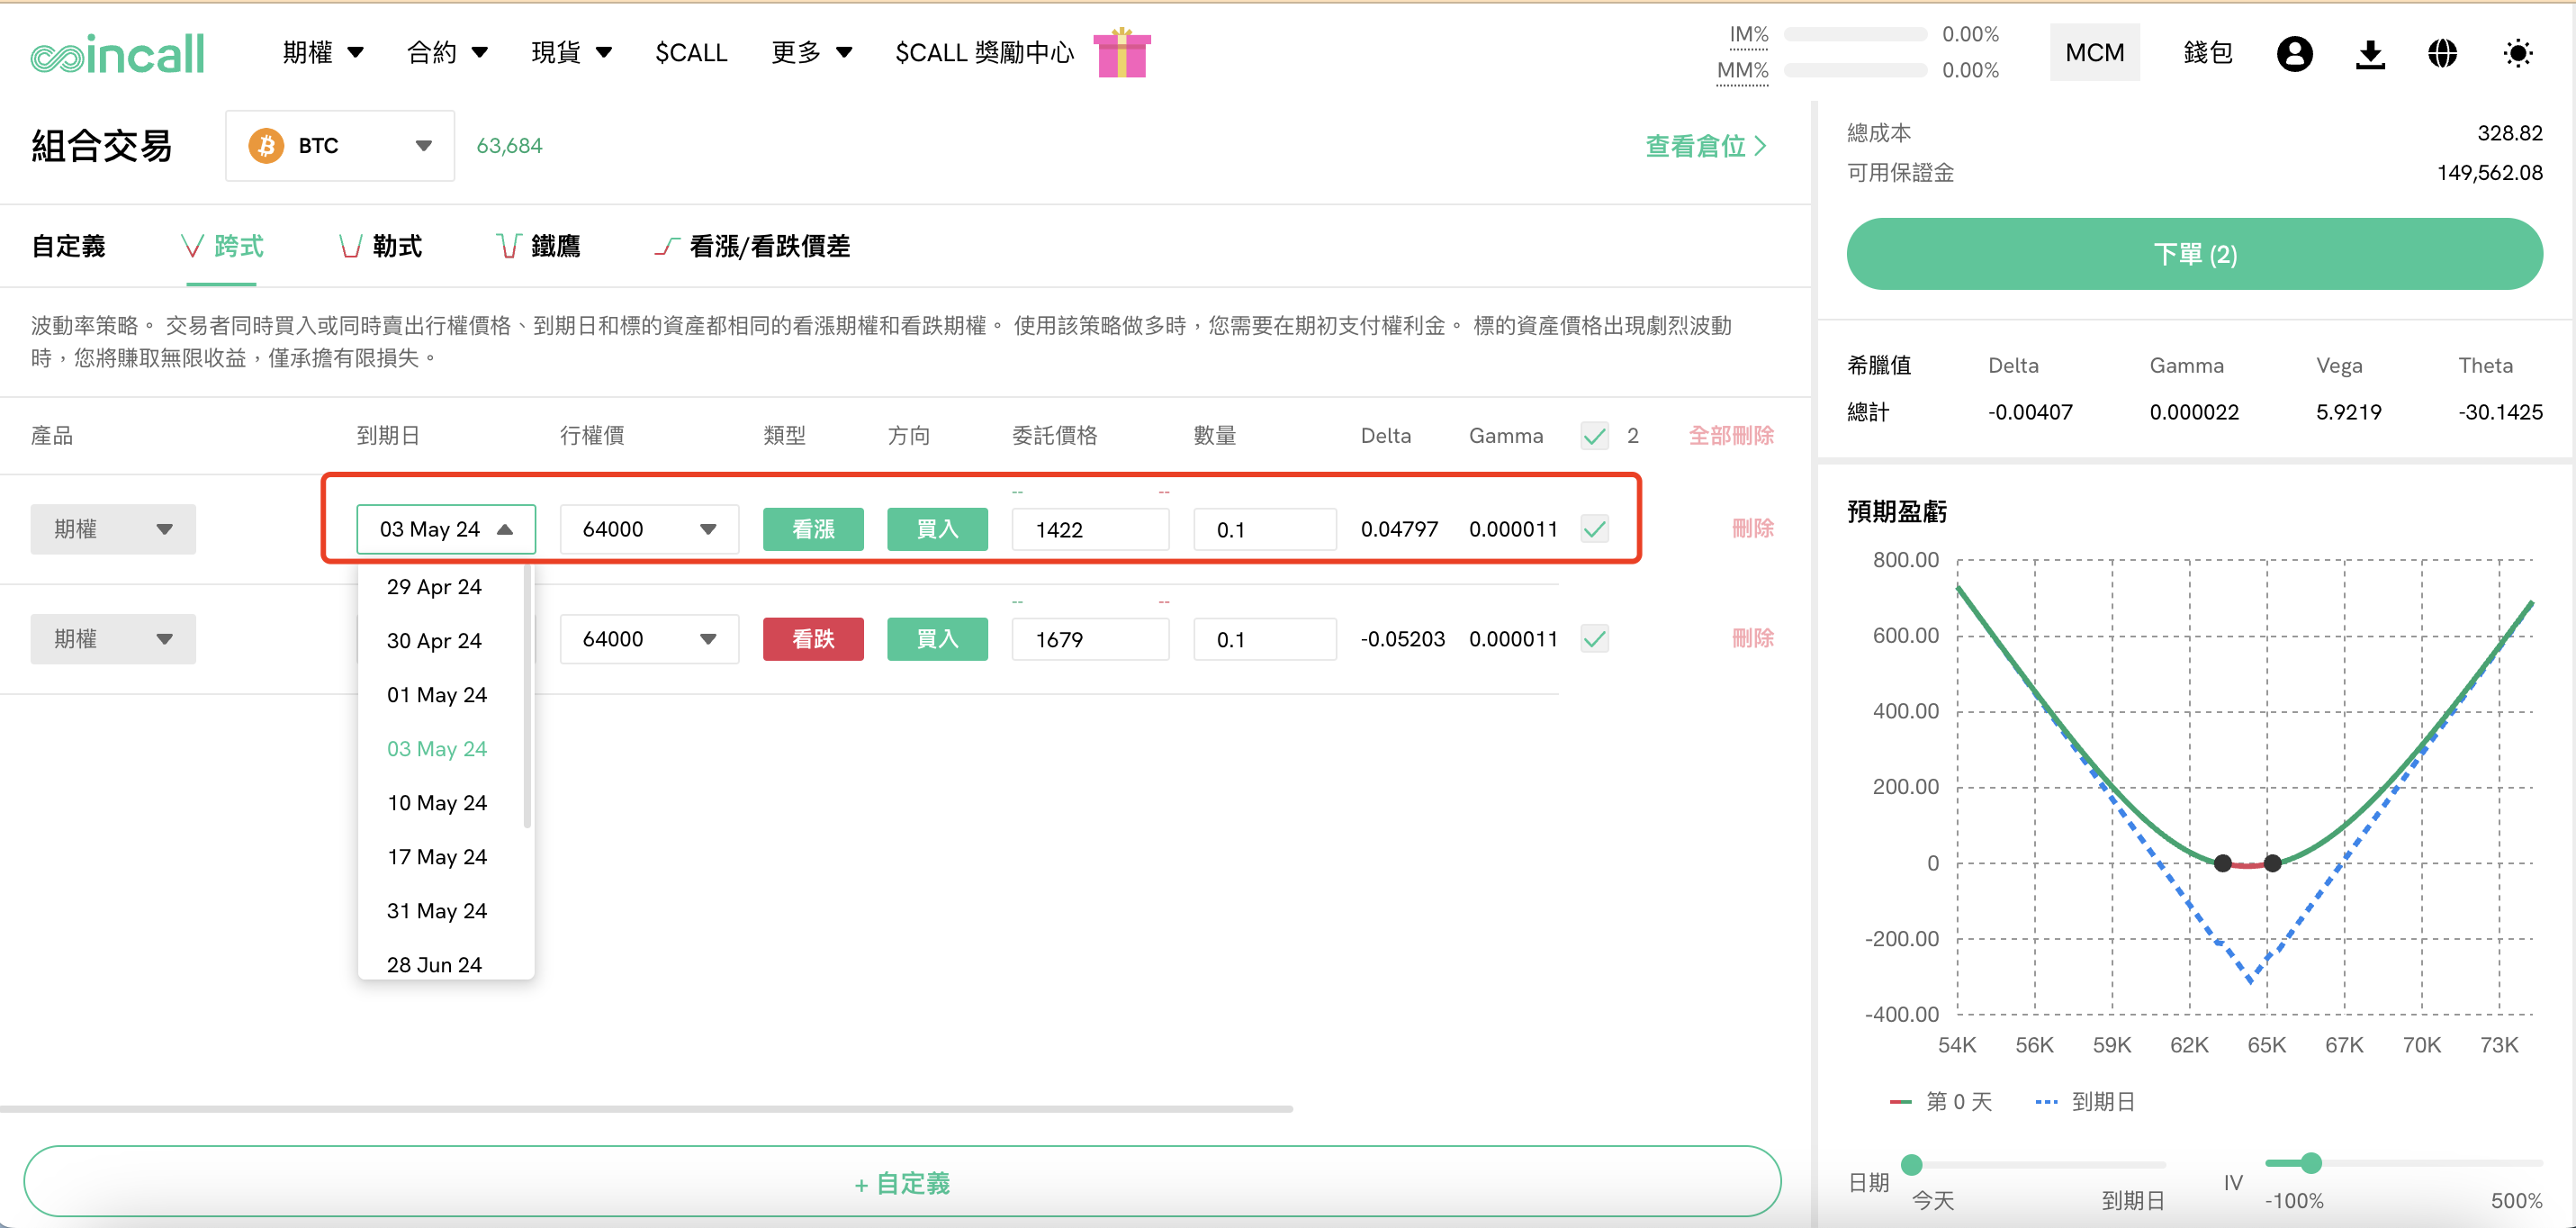This screenshot has height=1228, width=2576.
Task: Uncheck the put option leg checkbox
Action: (1595, 639)
